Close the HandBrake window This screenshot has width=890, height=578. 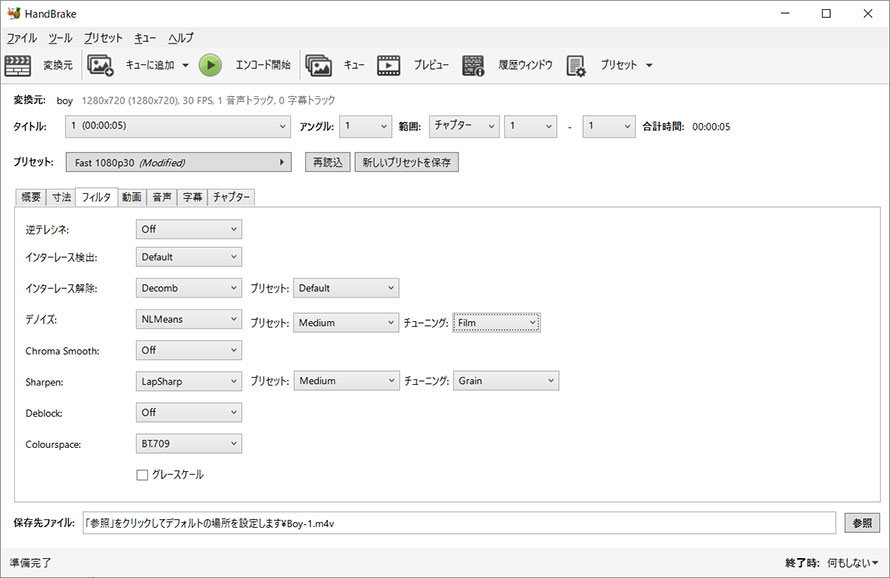[x=868, y=13]
